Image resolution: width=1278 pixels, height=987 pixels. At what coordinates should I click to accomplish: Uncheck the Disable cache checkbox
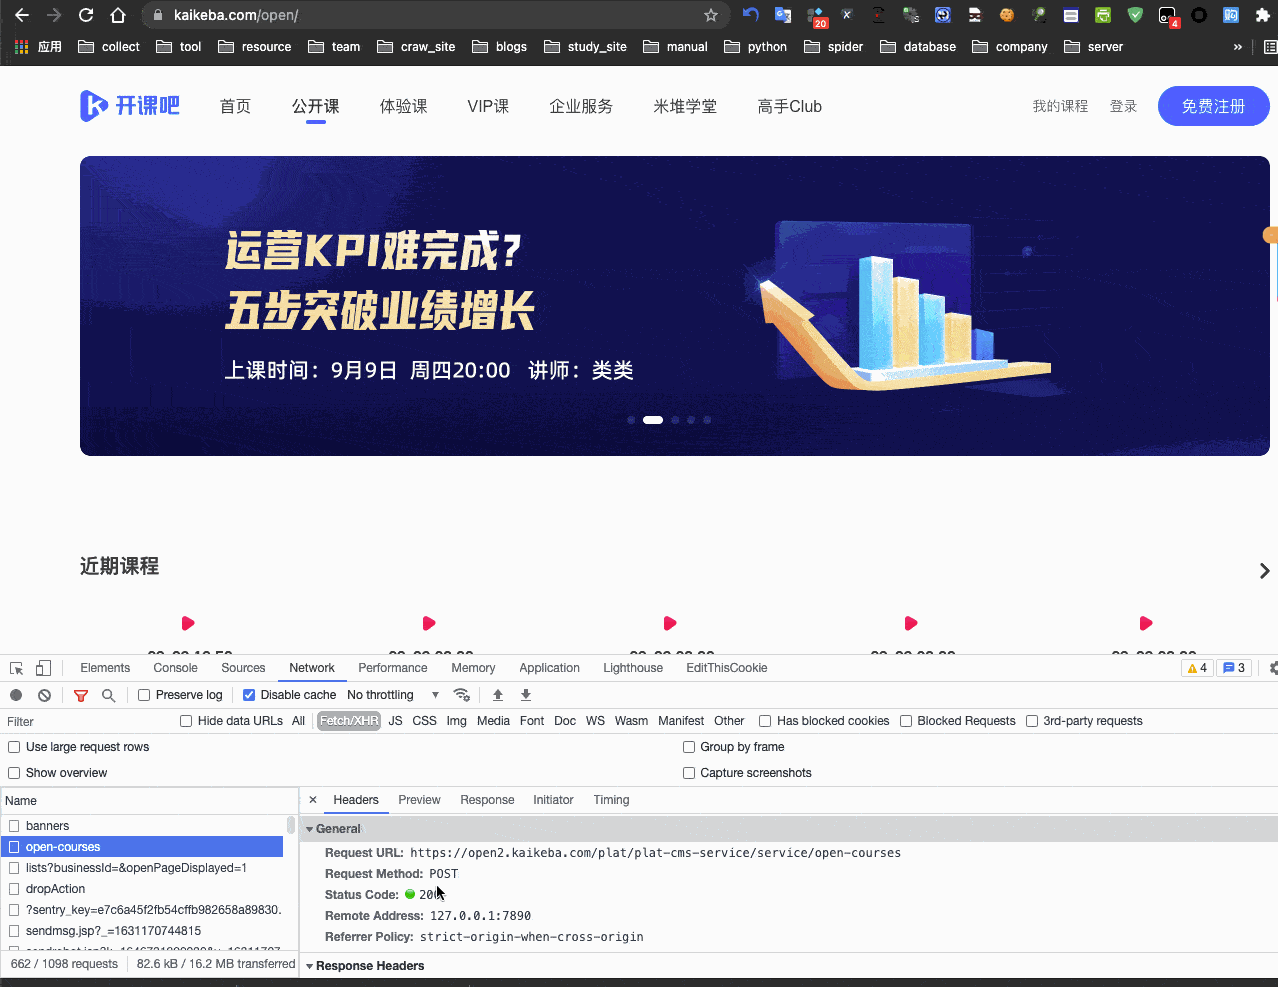coord(249,695)
